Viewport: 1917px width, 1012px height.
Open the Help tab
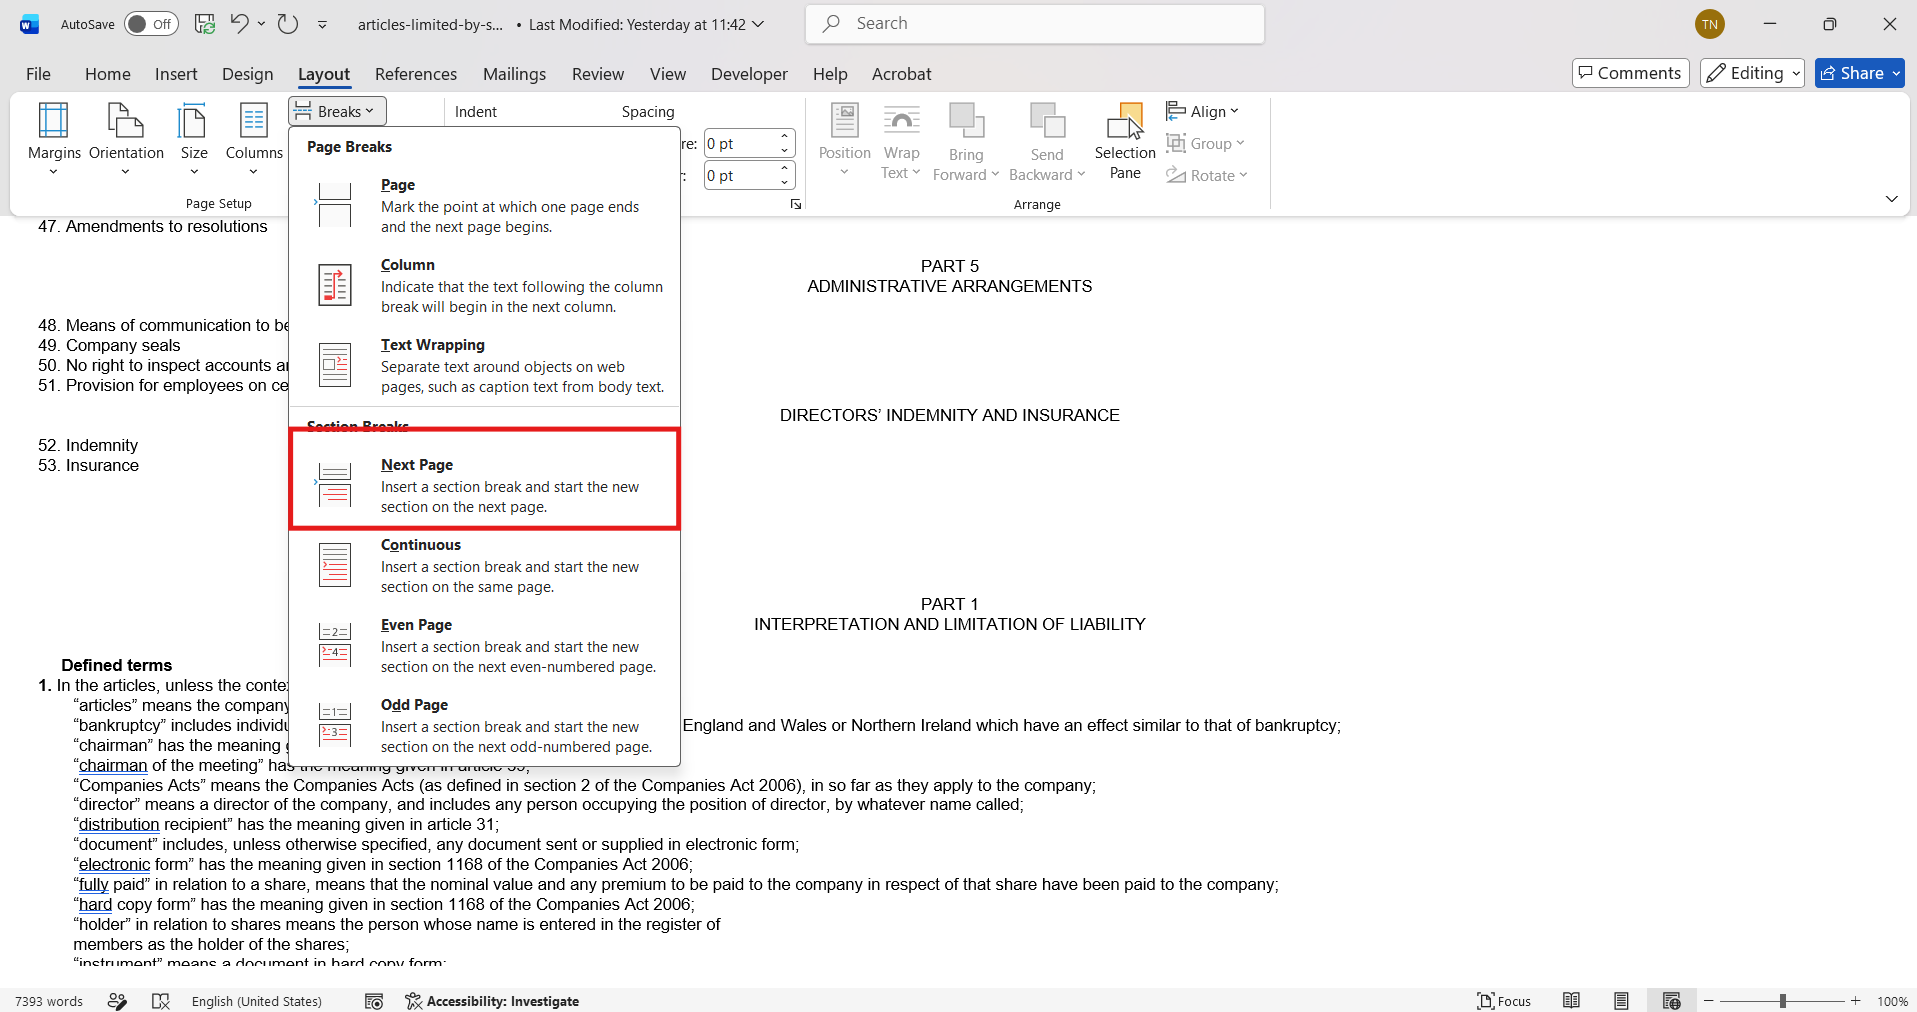(x=830, y=74)
